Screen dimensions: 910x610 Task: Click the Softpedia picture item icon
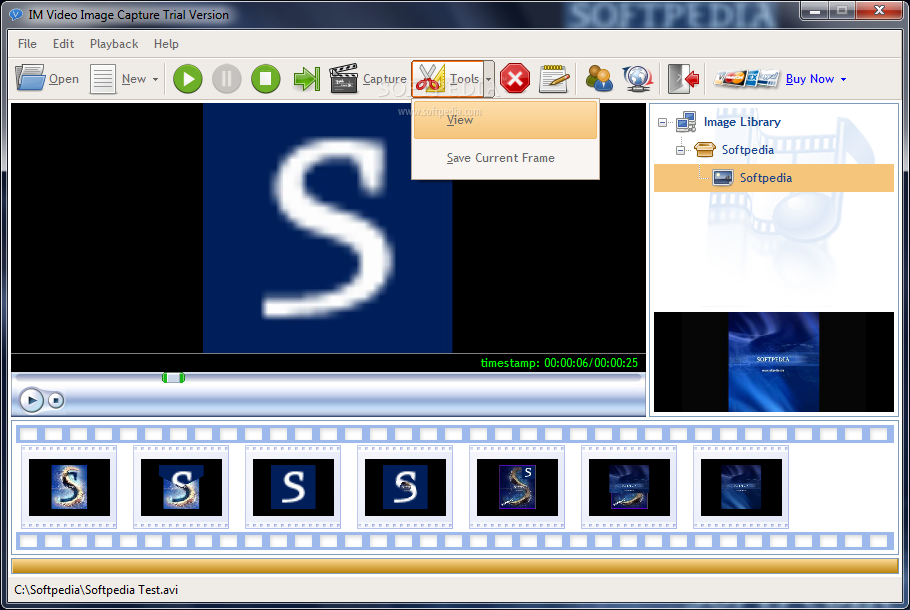pos(723,178)
